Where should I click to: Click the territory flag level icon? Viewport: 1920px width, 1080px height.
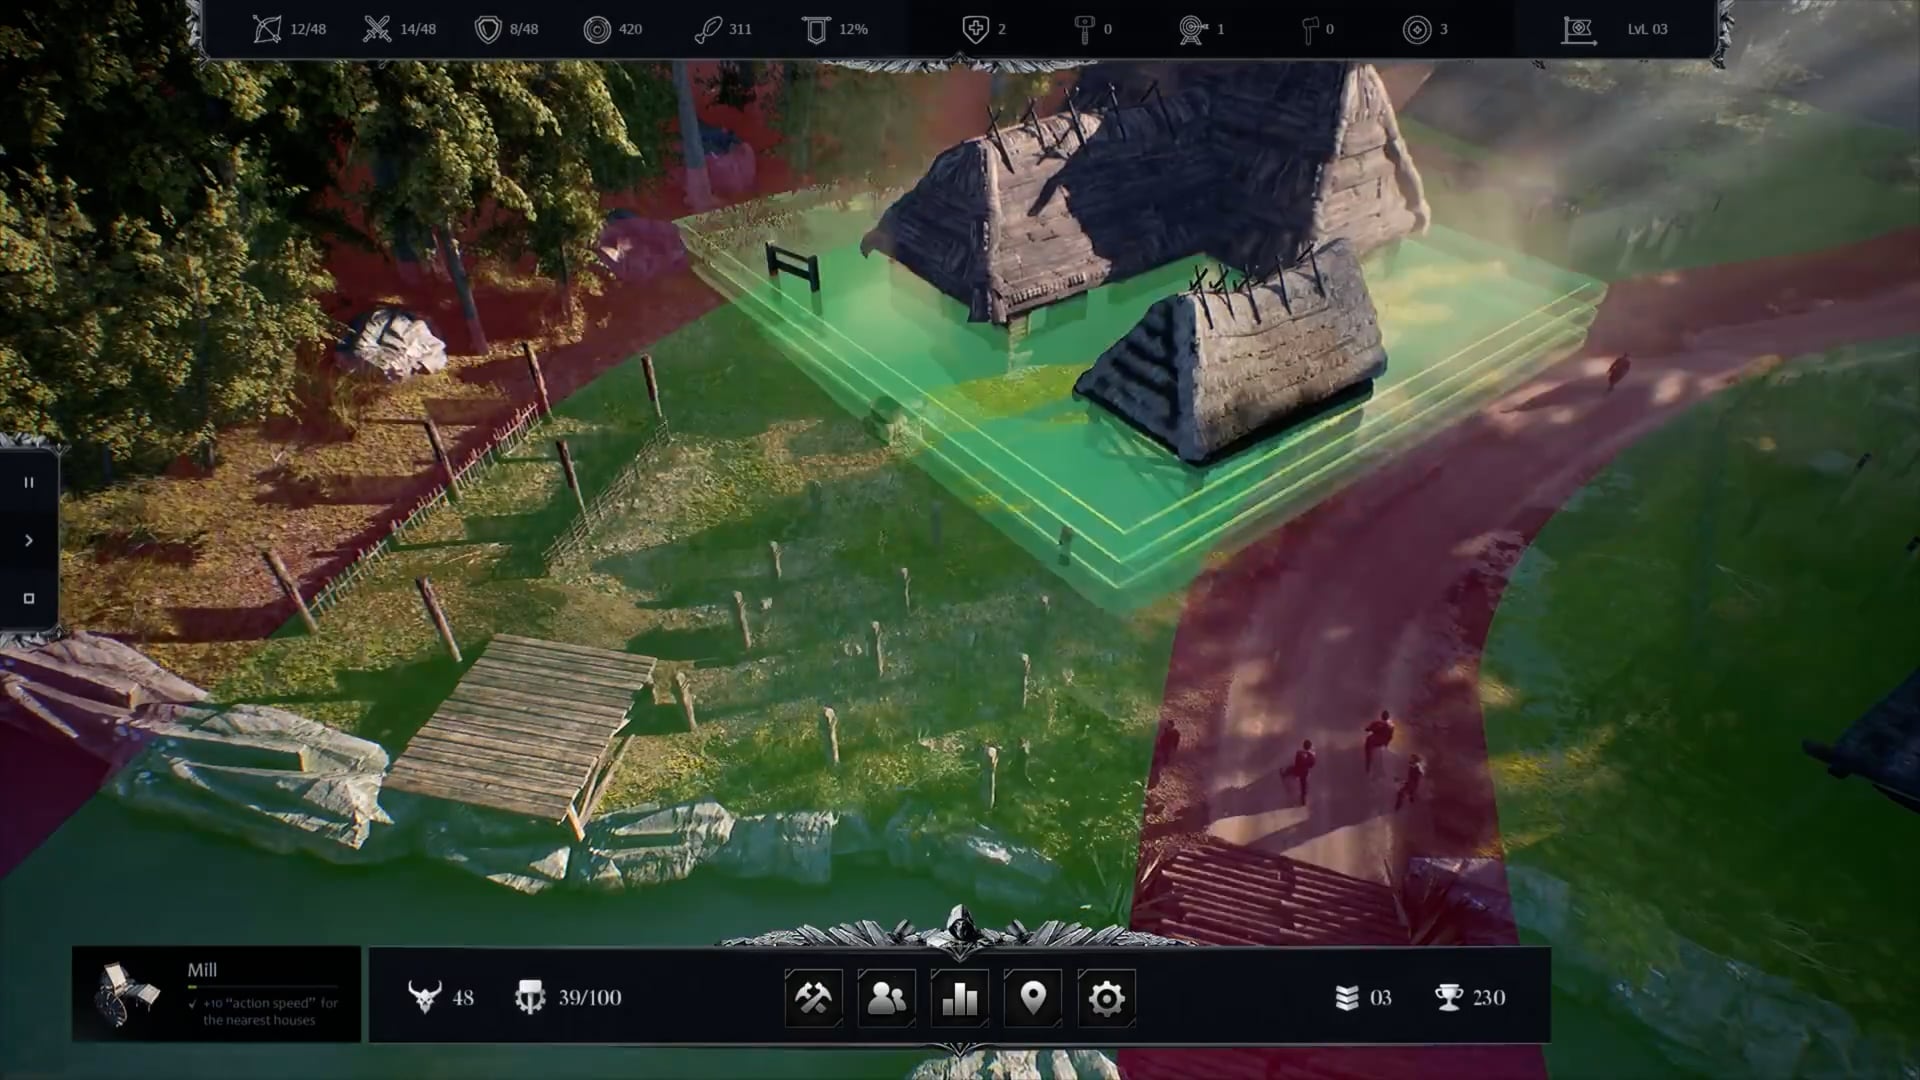1578,29
